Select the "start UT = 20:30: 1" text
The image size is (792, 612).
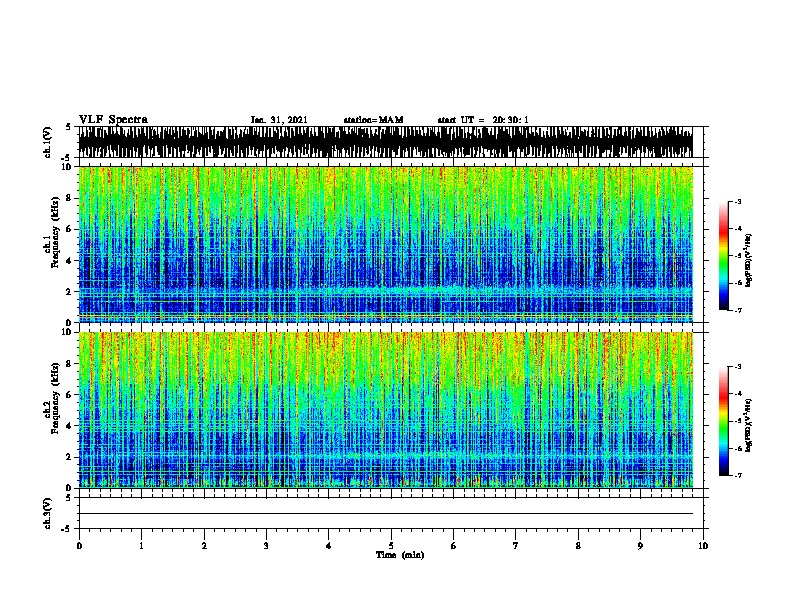pos(483,120)
